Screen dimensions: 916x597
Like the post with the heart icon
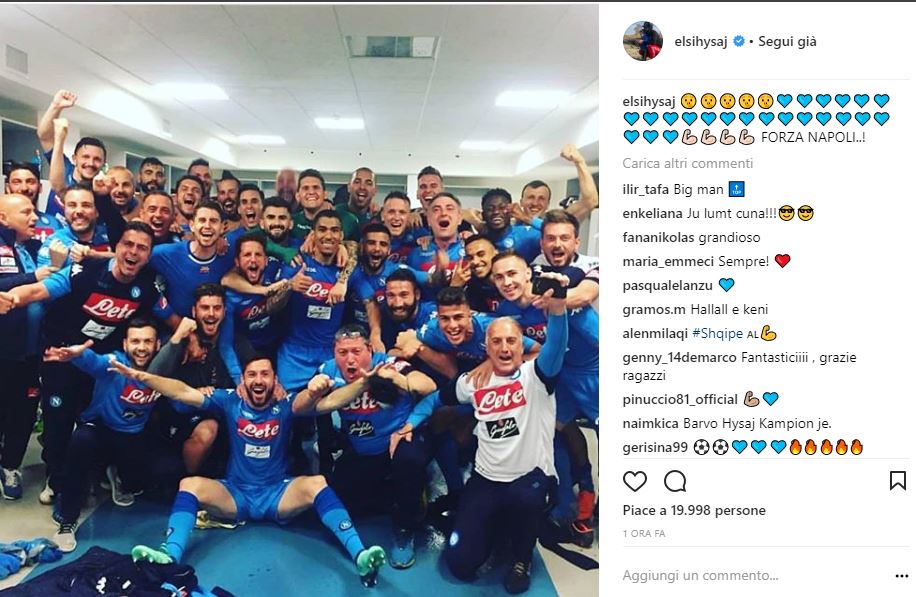pyautogui.click(x=634, y=481)
